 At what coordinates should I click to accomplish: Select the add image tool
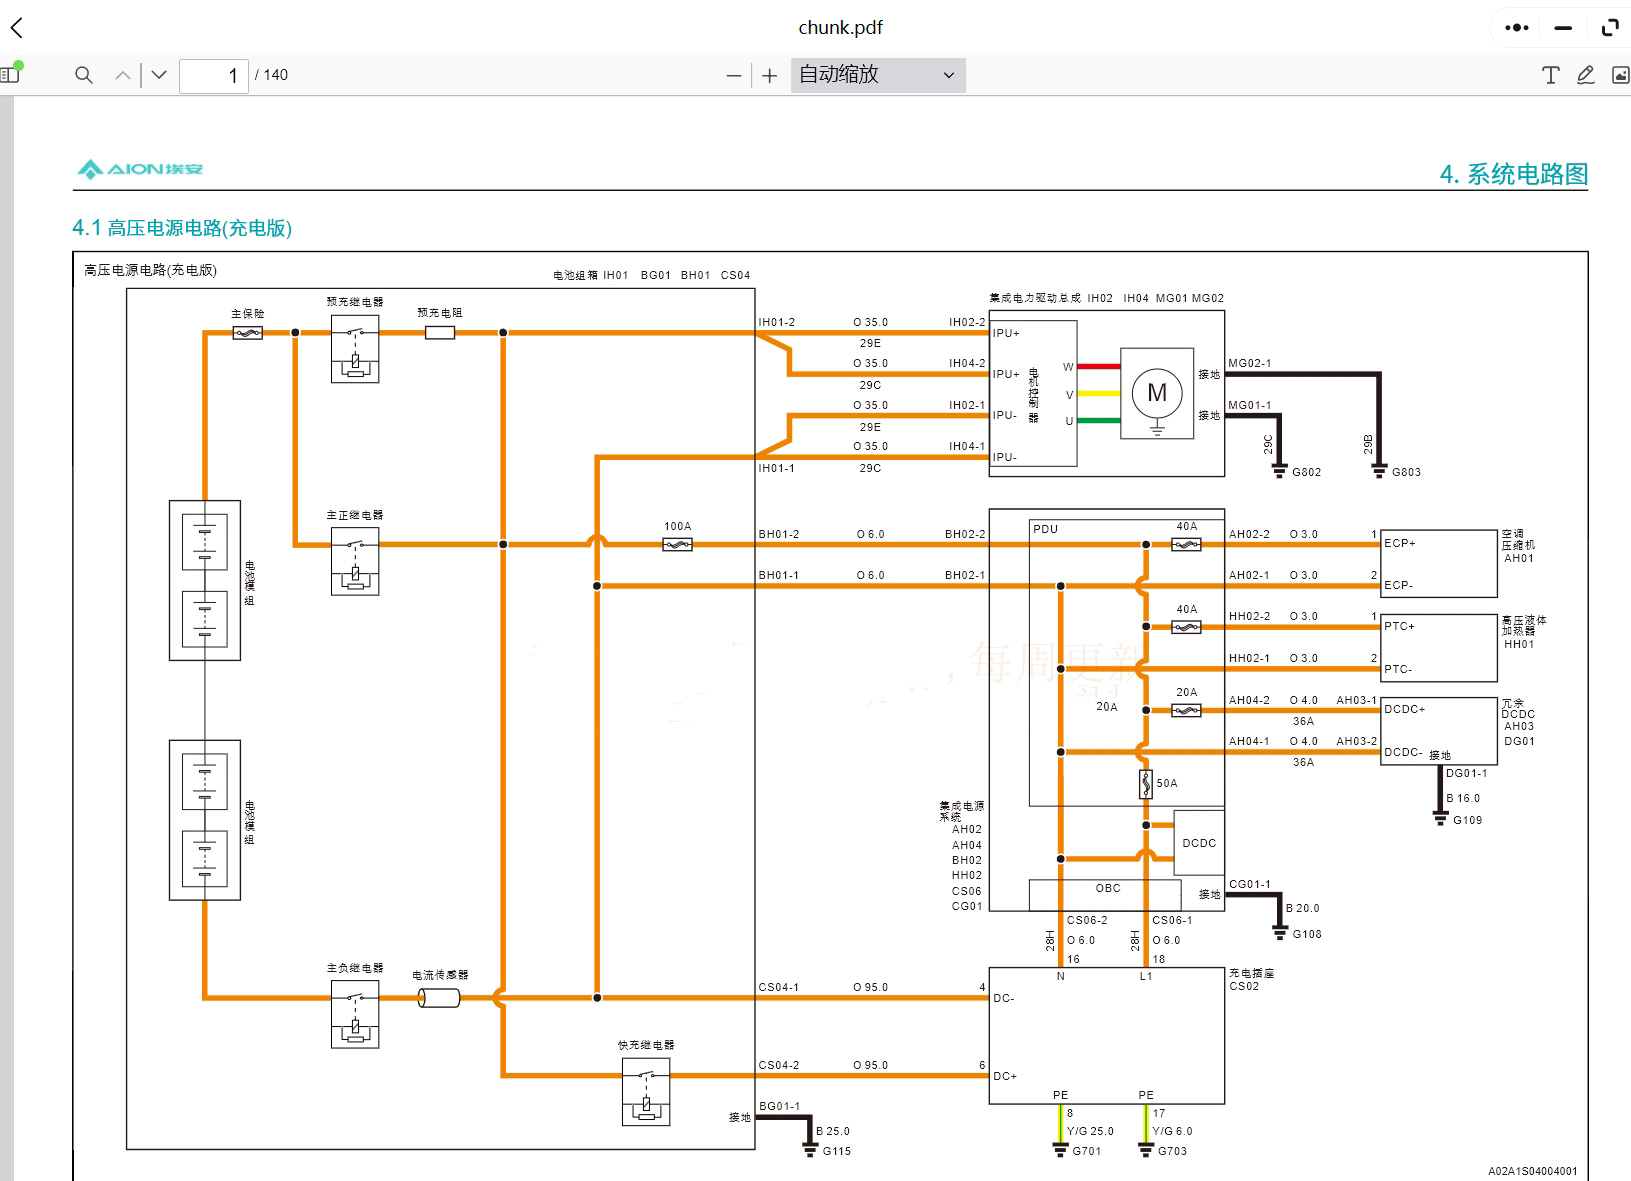pyautogui.click(x=1620, y=75)
